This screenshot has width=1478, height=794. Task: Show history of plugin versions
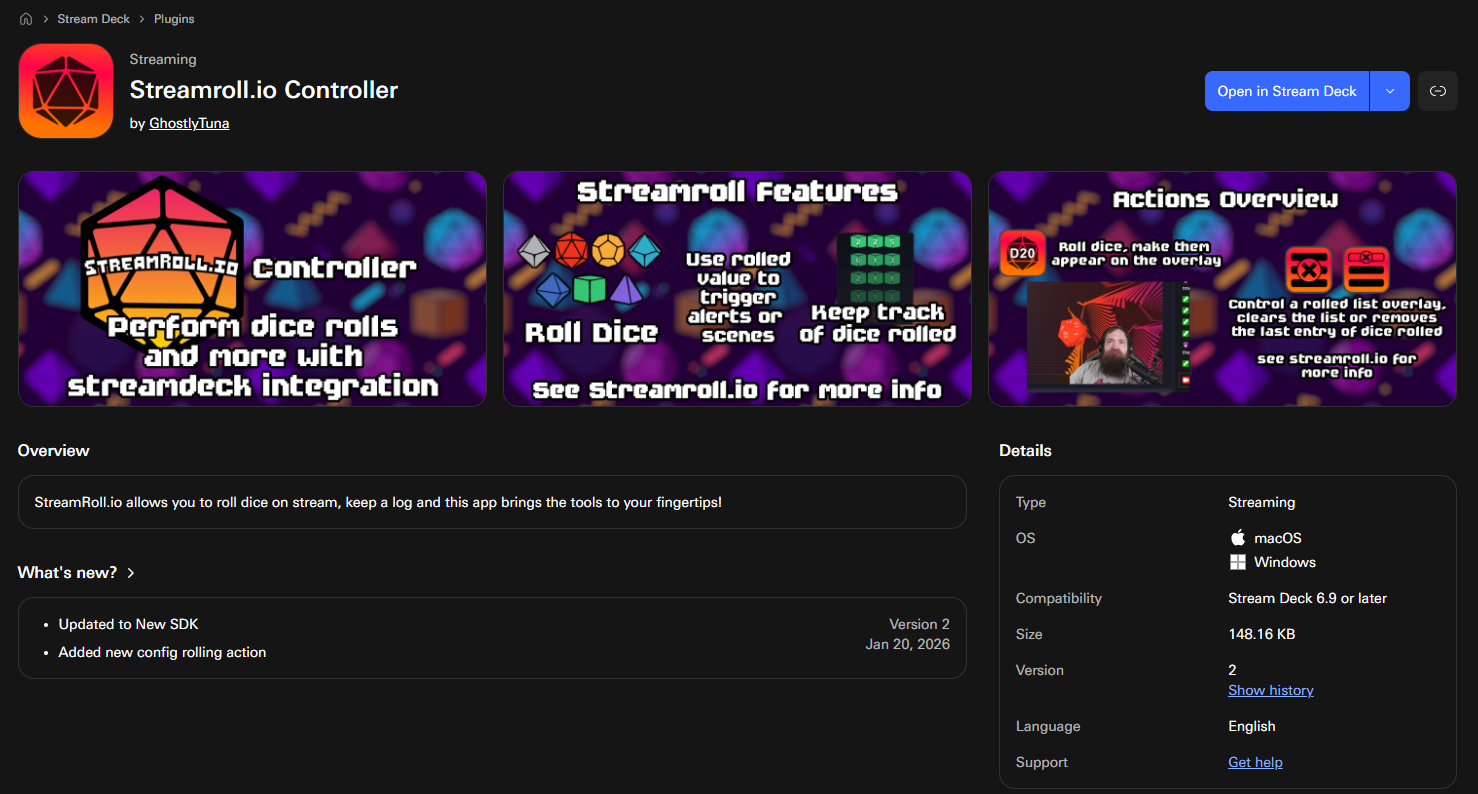click(x=1270, y=690)
